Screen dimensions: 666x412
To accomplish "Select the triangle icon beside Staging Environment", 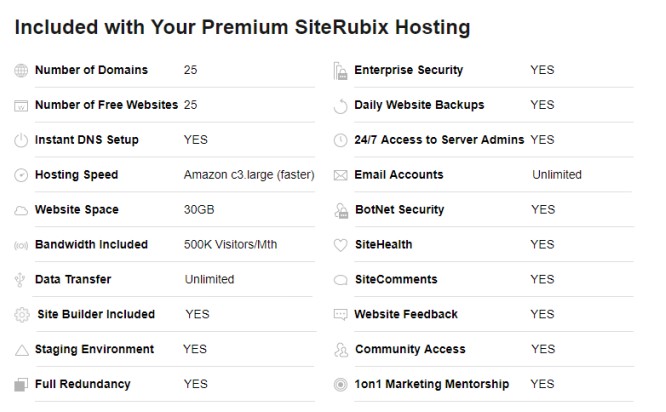I will [22, 350].
